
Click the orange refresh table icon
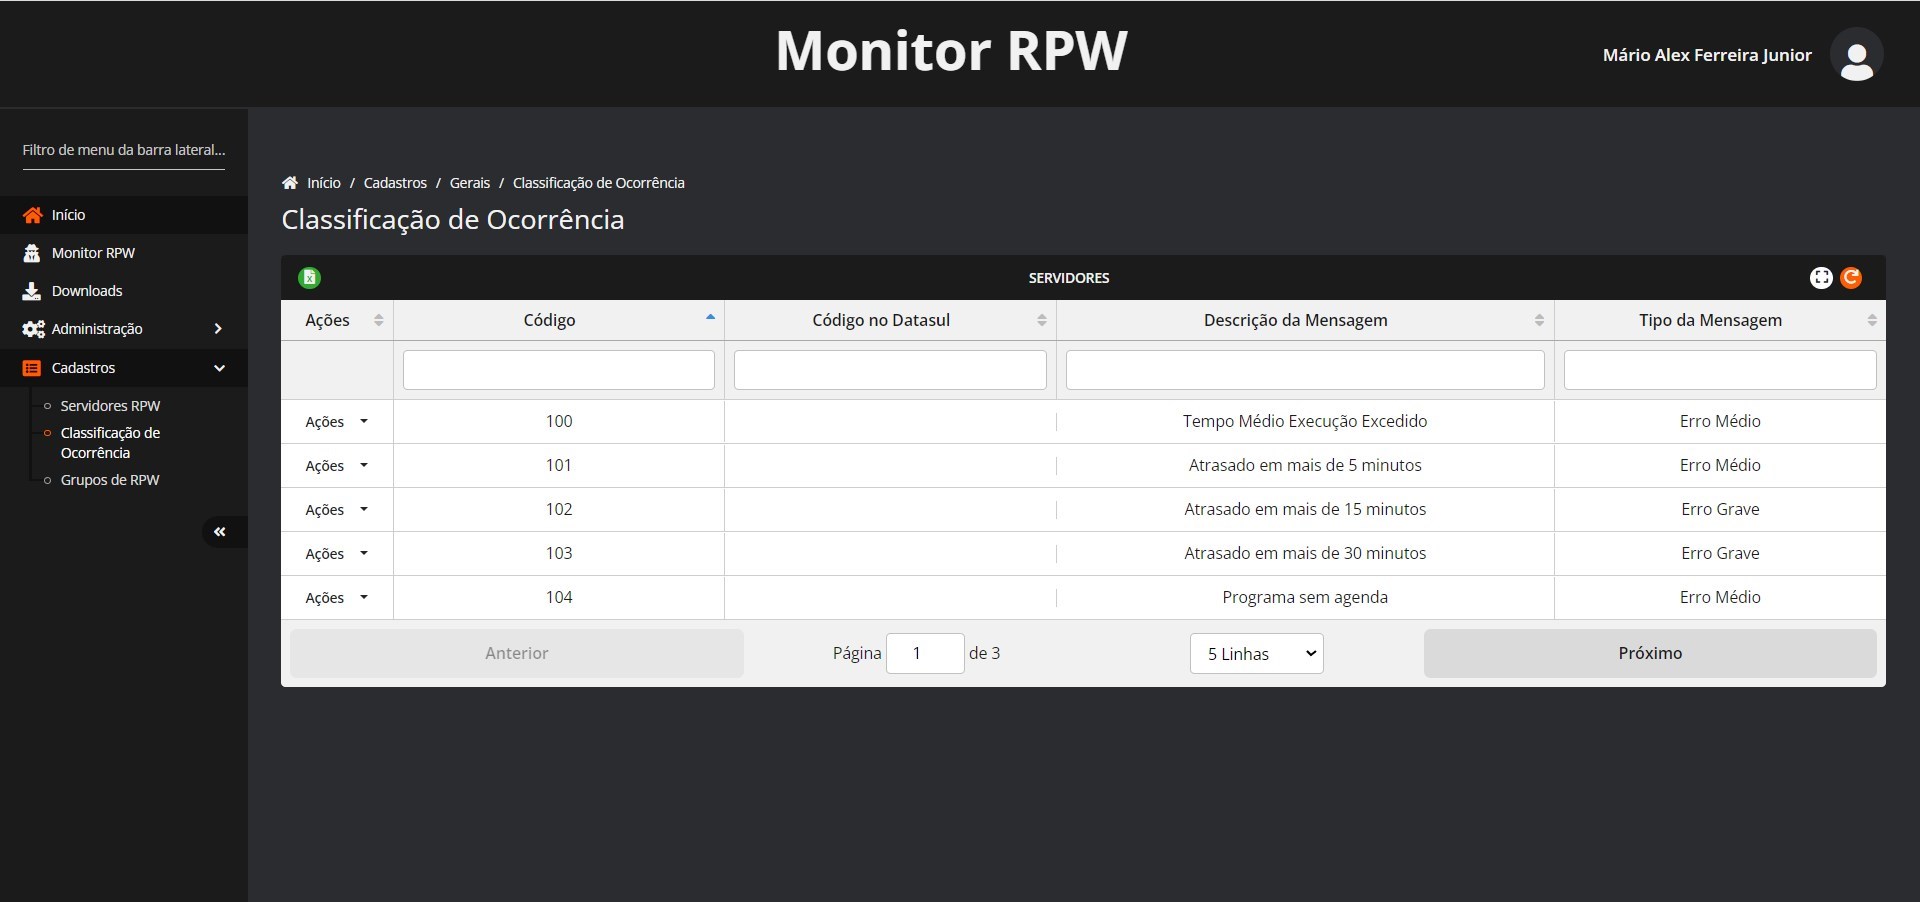point(1851,278)
